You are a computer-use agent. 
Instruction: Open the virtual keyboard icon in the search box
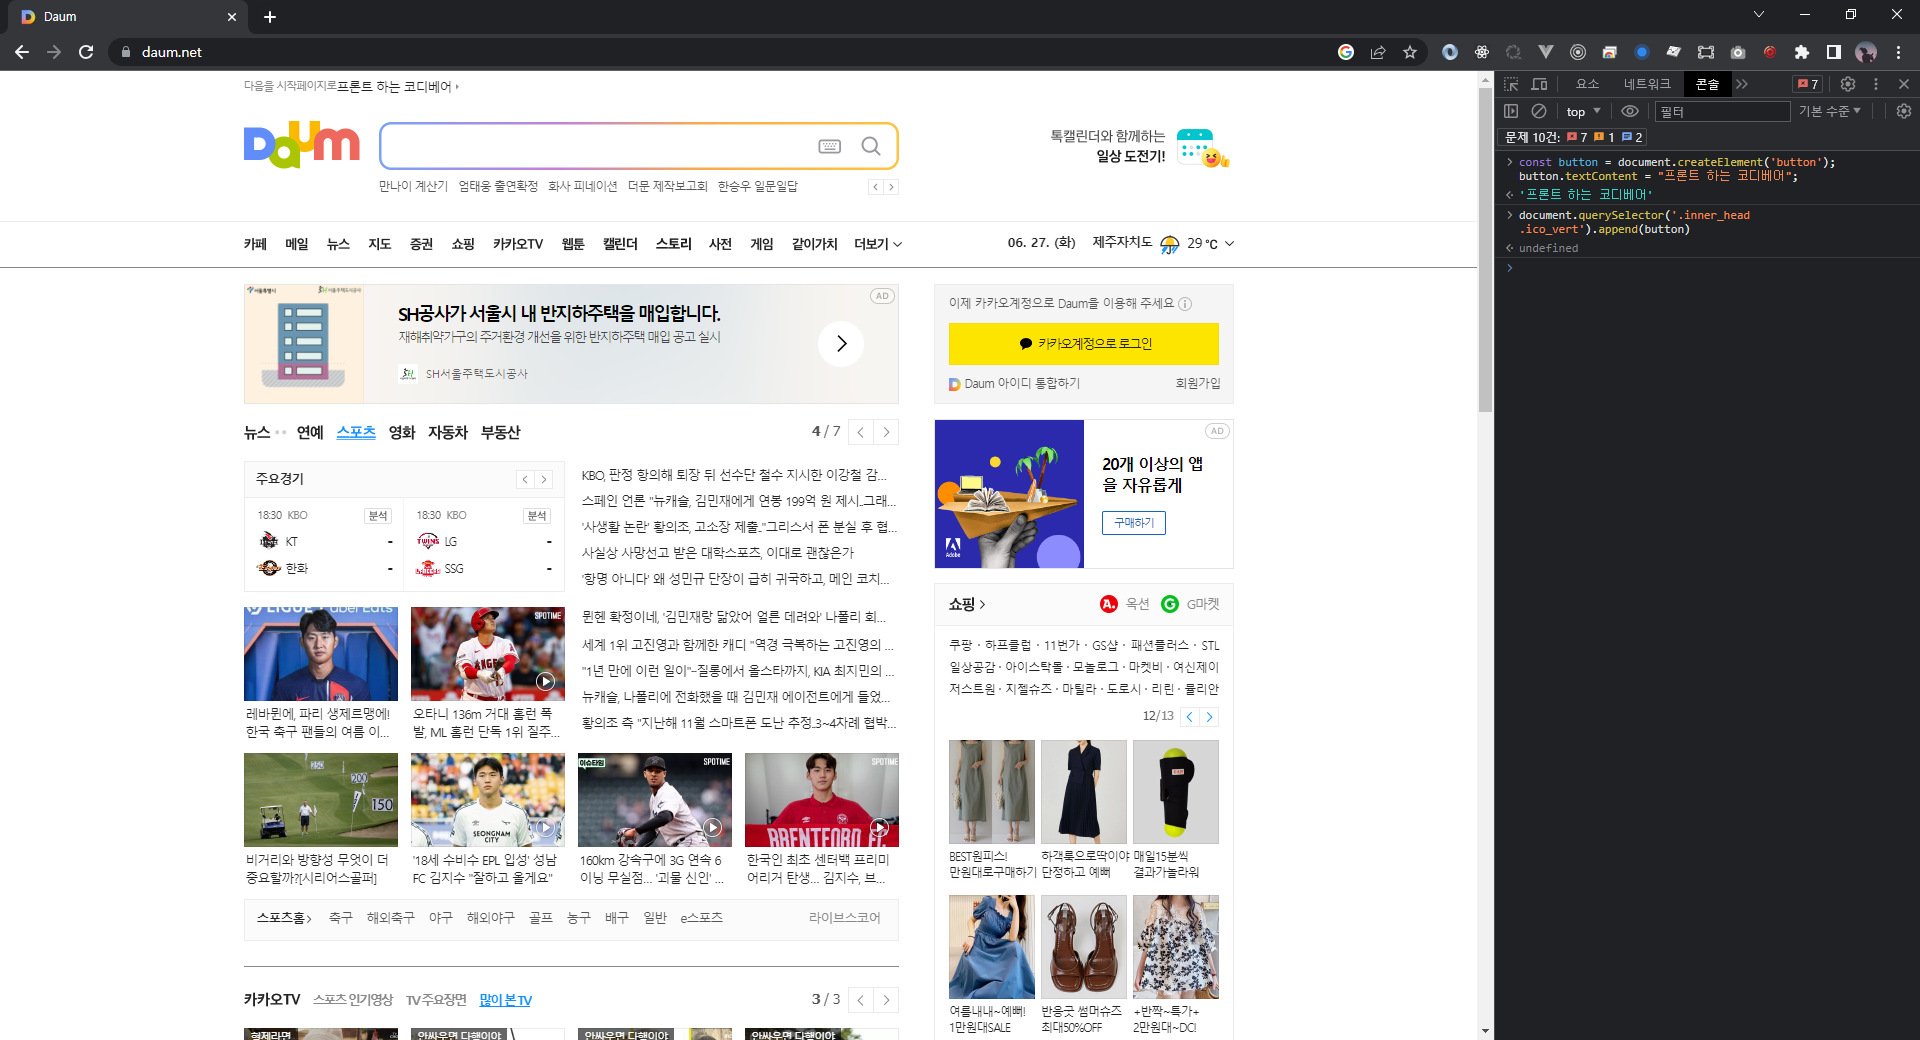click(x=830, y=146)
